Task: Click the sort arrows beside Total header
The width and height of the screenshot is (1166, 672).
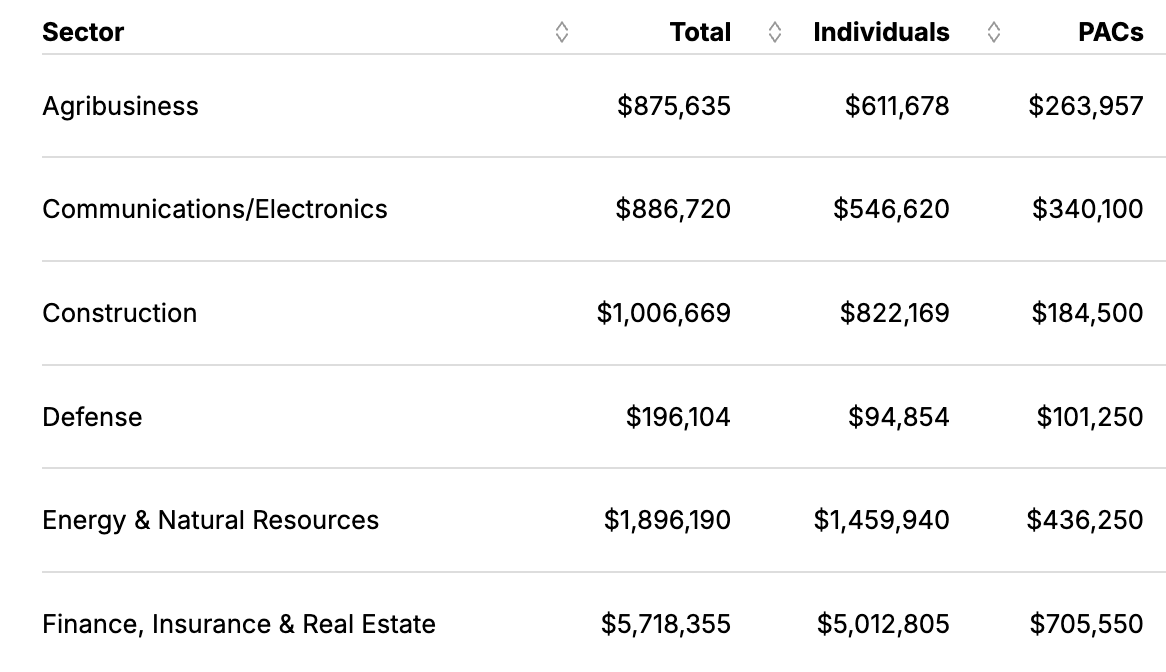Action: 775,32
